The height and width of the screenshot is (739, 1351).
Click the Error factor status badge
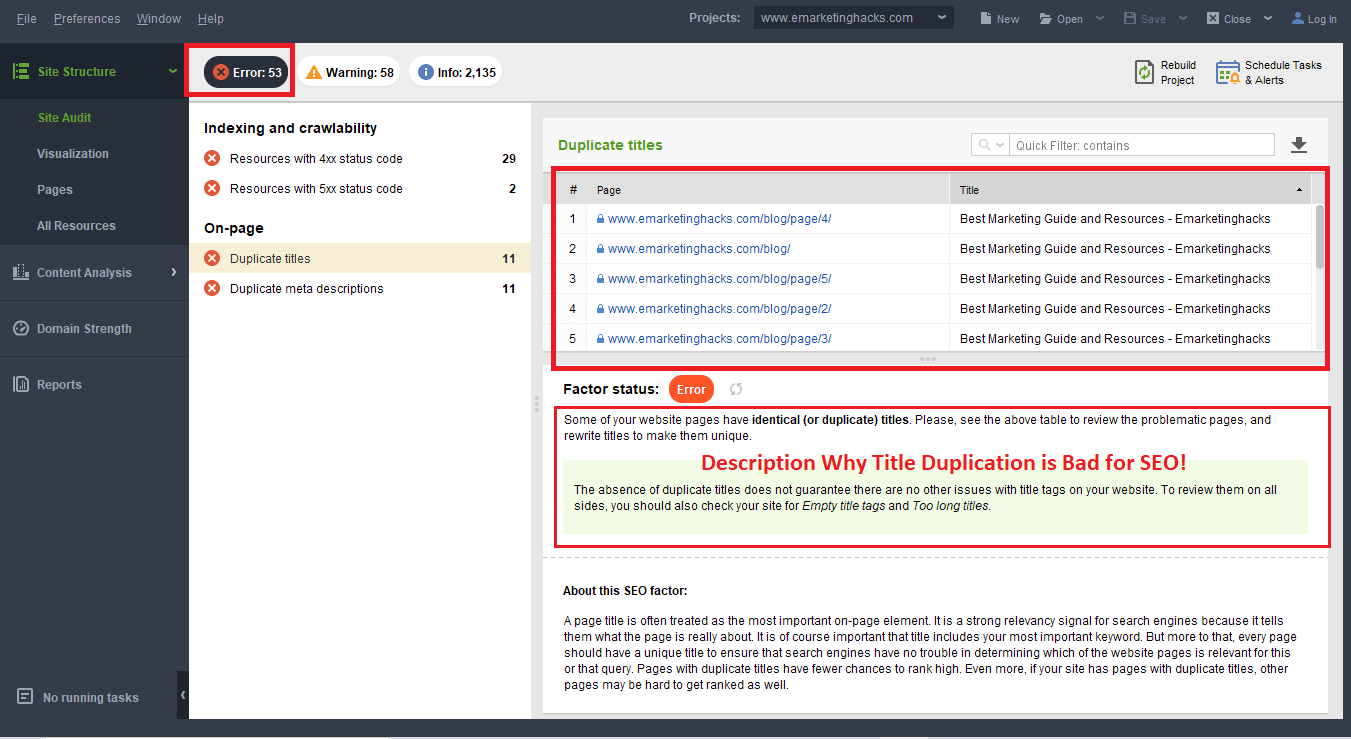point(691,389)
